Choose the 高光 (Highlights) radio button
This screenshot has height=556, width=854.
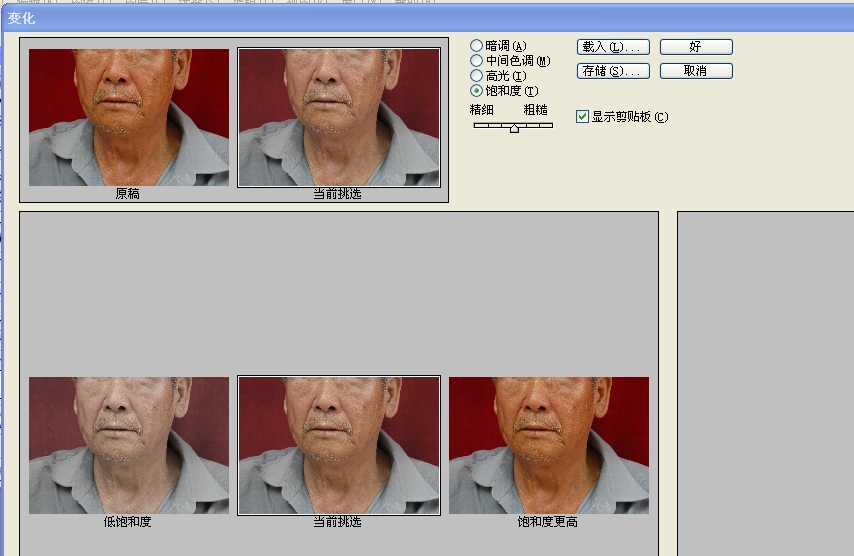pos(477,76)
